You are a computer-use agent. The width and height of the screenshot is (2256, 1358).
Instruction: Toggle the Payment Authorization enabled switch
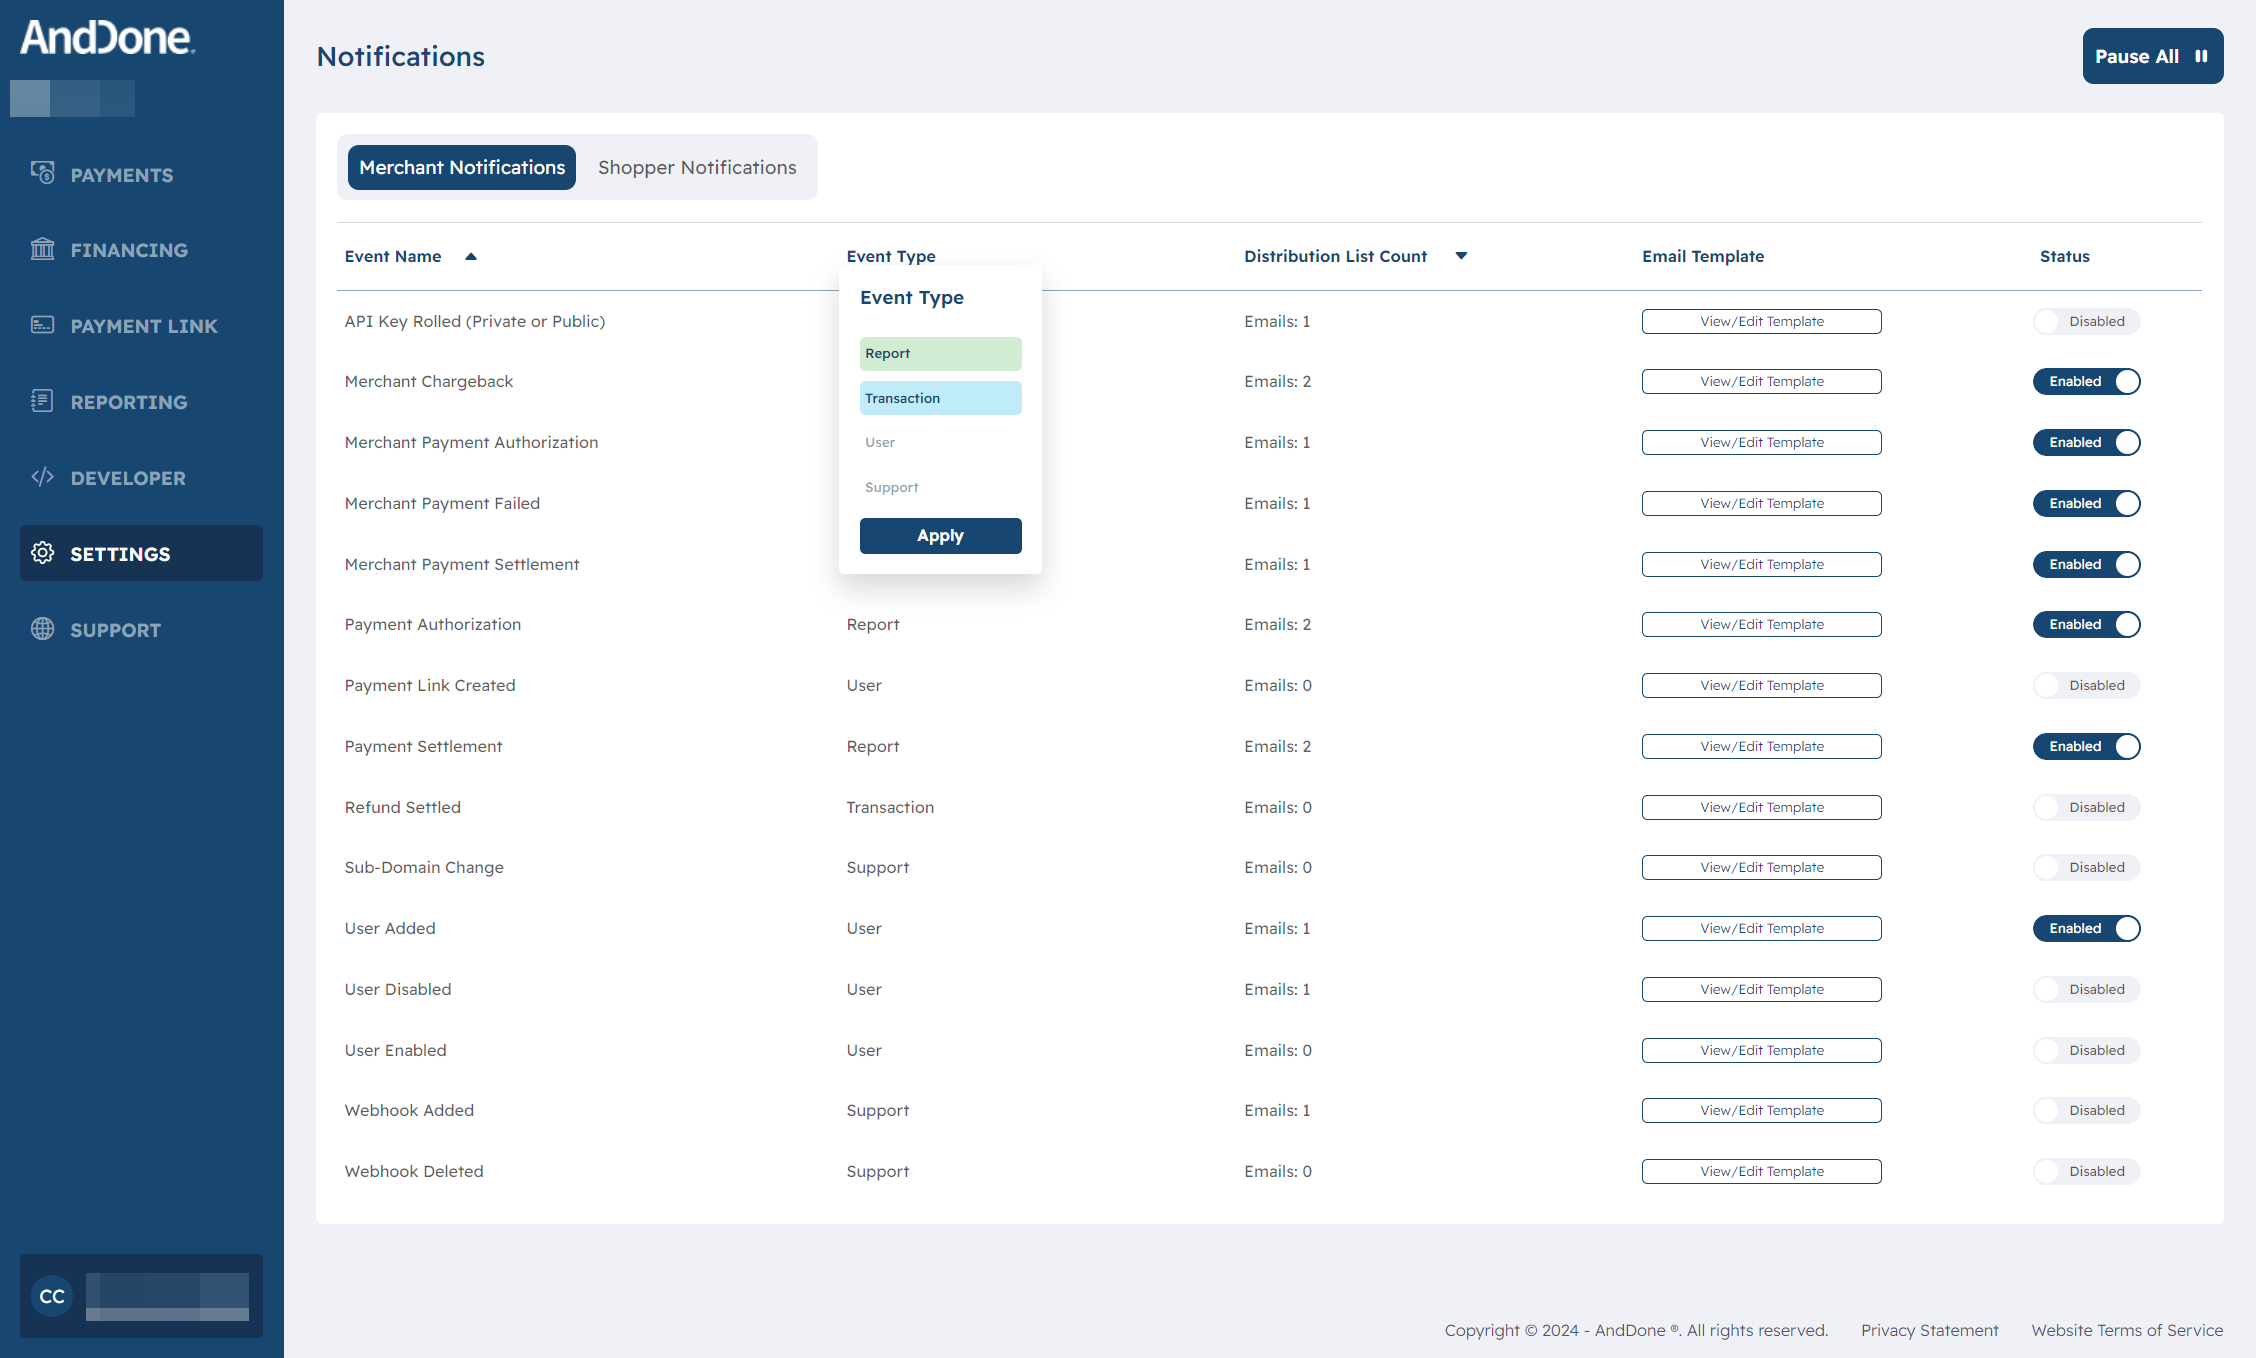pyautogui.click(x=2088, y=623)
